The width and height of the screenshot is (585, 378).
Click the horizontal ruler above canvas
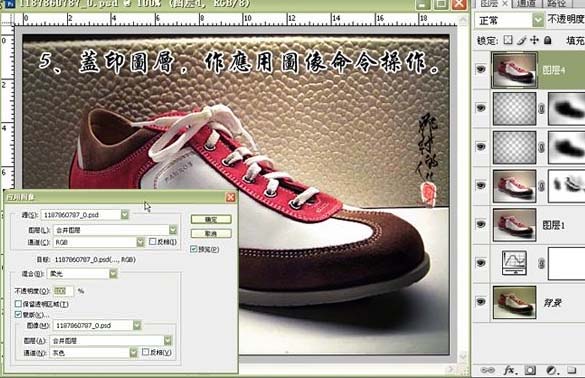point(235,19)
